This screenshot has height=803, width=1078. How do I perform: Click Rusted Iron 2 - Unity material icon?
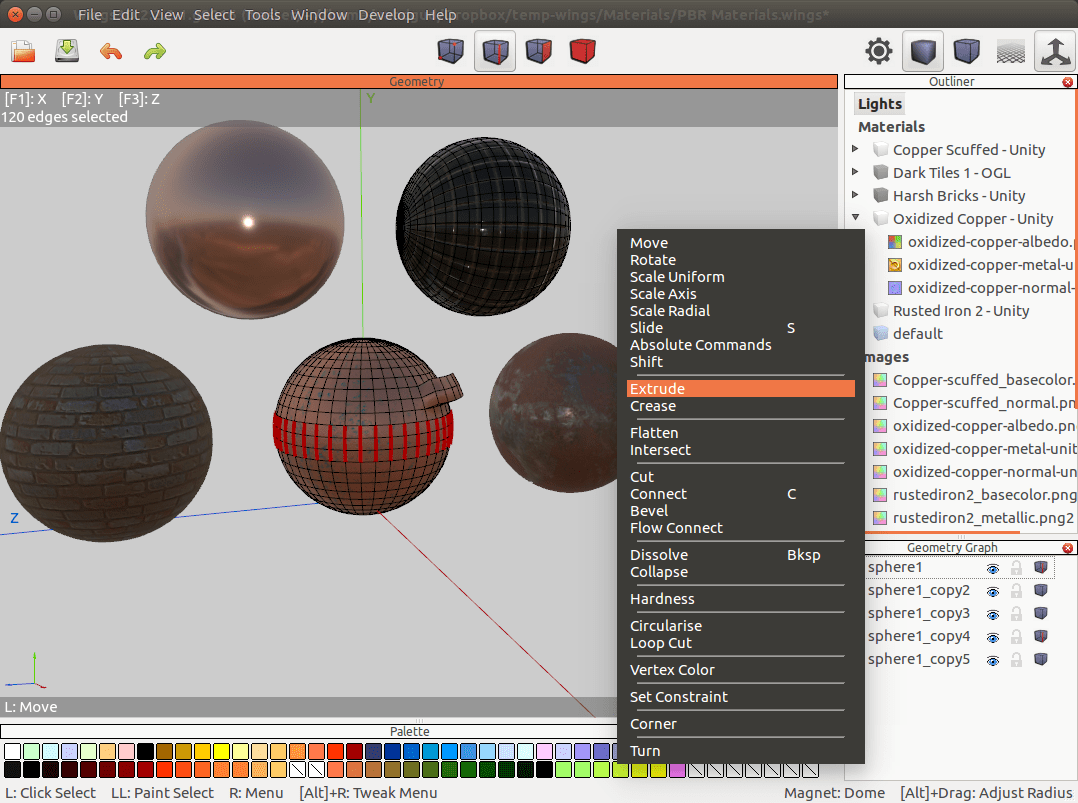click(880, 311)
